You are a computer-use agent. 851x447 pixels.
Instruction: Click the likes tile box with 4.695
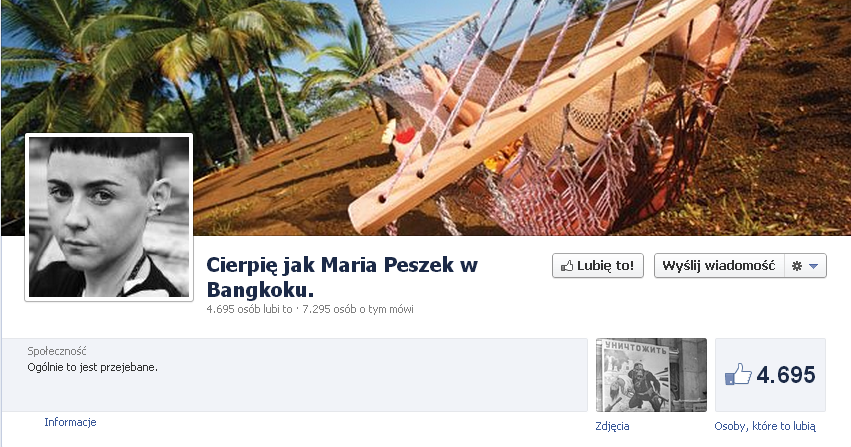[770, 375]
